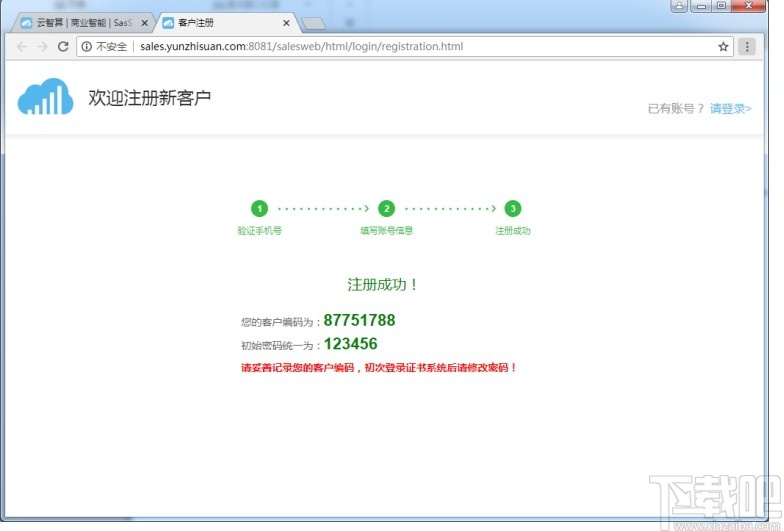Click the blue cloud chart logo

(x=46, y=96)
